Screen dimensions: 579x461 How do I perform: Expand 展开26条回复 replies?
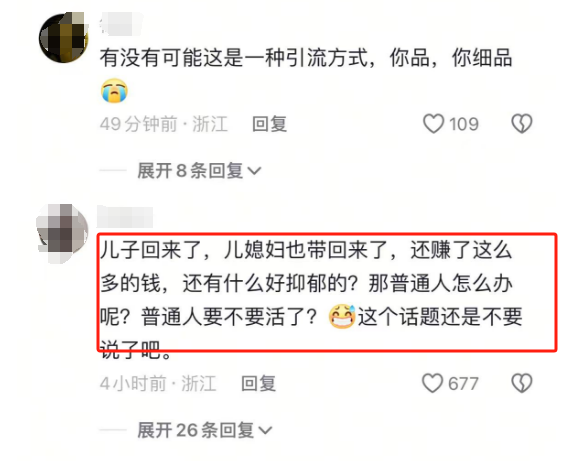[x=205, y=430]
